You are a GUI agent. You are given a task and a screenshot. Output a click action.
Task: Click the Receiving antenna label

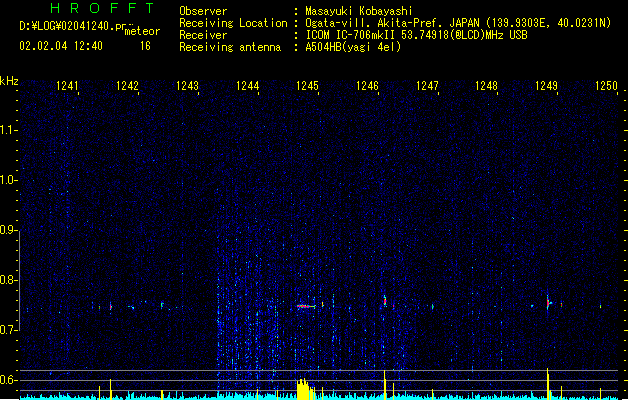point(230,47)
